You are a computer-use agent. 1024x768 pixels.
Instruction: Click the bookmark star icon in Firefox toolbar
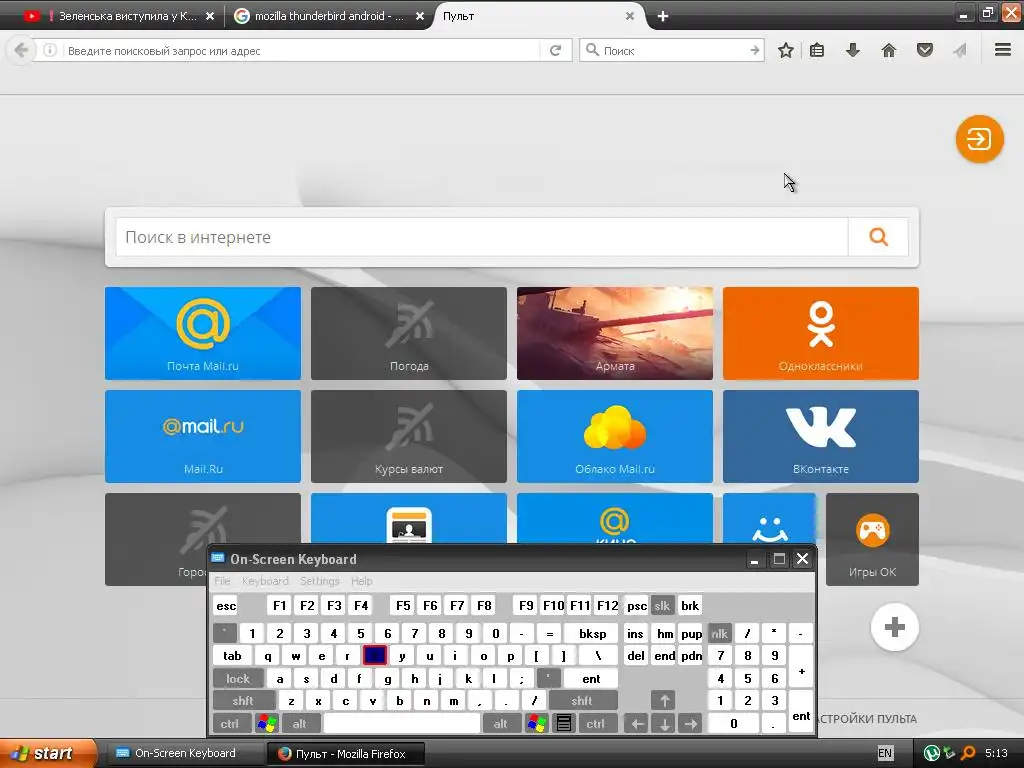(786, 50)
